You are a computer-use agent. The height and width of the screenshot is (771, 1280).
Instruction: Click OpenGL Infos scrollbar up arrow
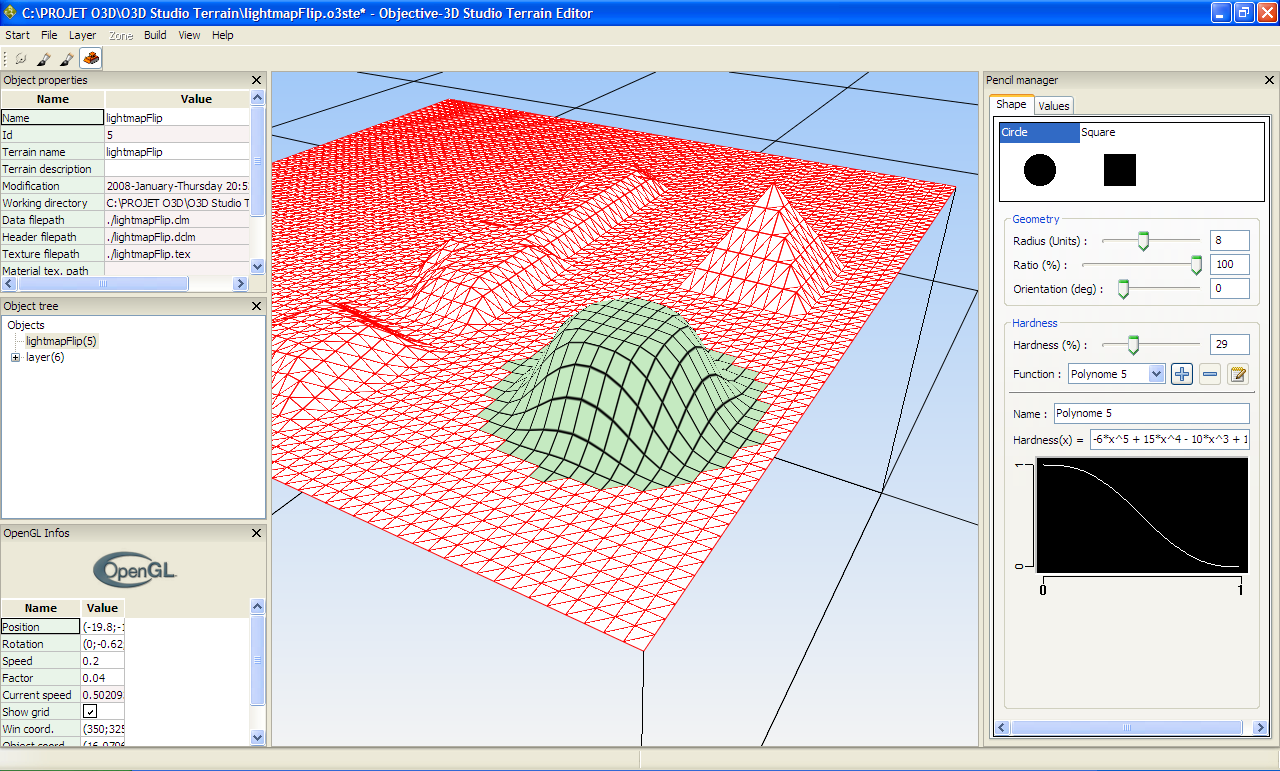tap(257, 607)
